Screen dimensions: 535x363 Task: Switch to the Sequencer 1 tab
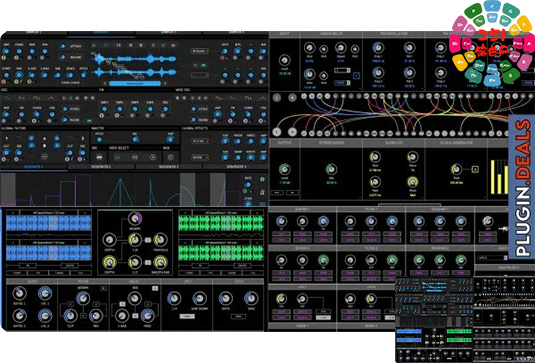pos(33,167)
